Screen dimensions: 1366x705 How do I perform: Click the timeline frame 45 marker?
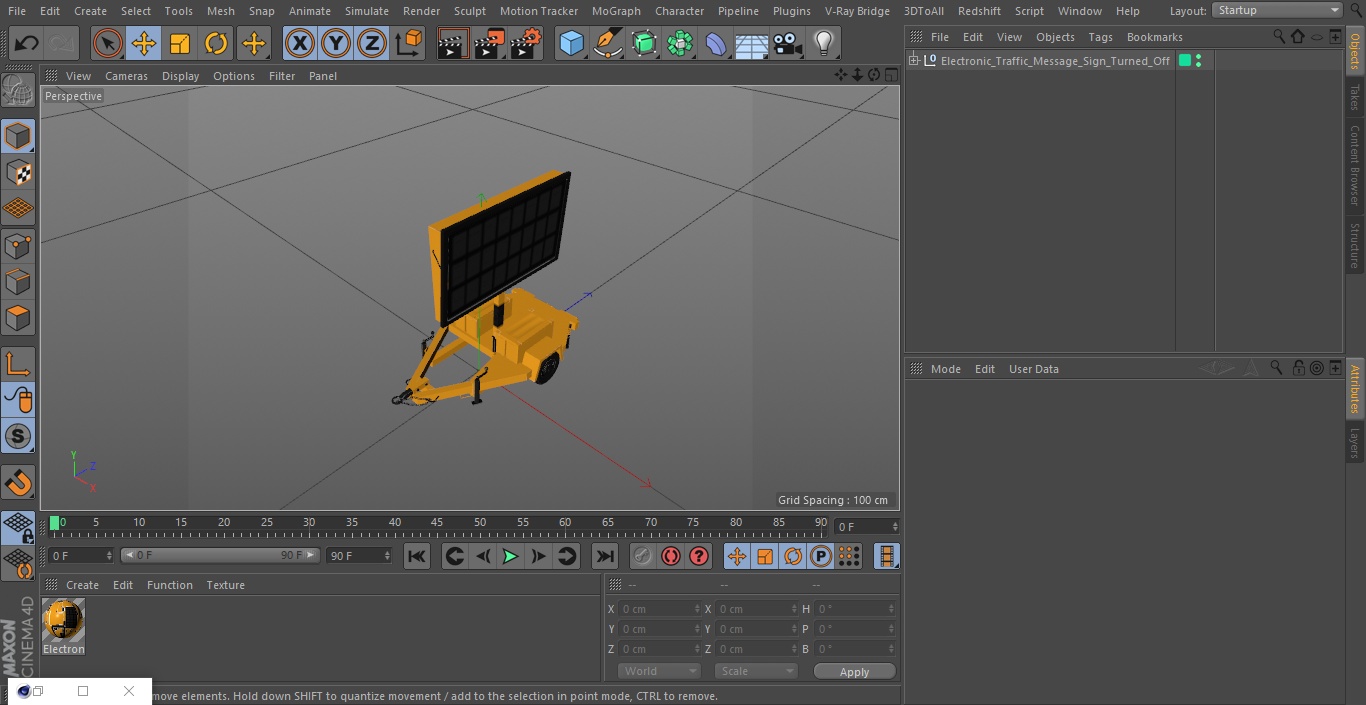click(437, 523)
